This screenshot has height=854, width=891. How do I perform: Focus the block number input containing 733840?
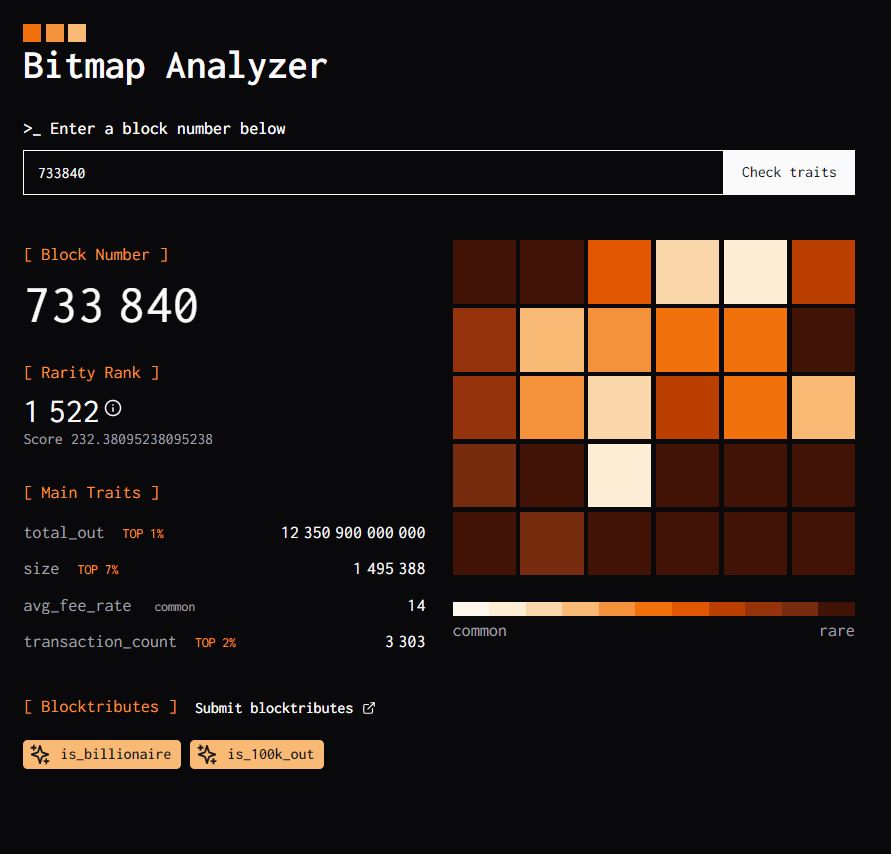373,173
